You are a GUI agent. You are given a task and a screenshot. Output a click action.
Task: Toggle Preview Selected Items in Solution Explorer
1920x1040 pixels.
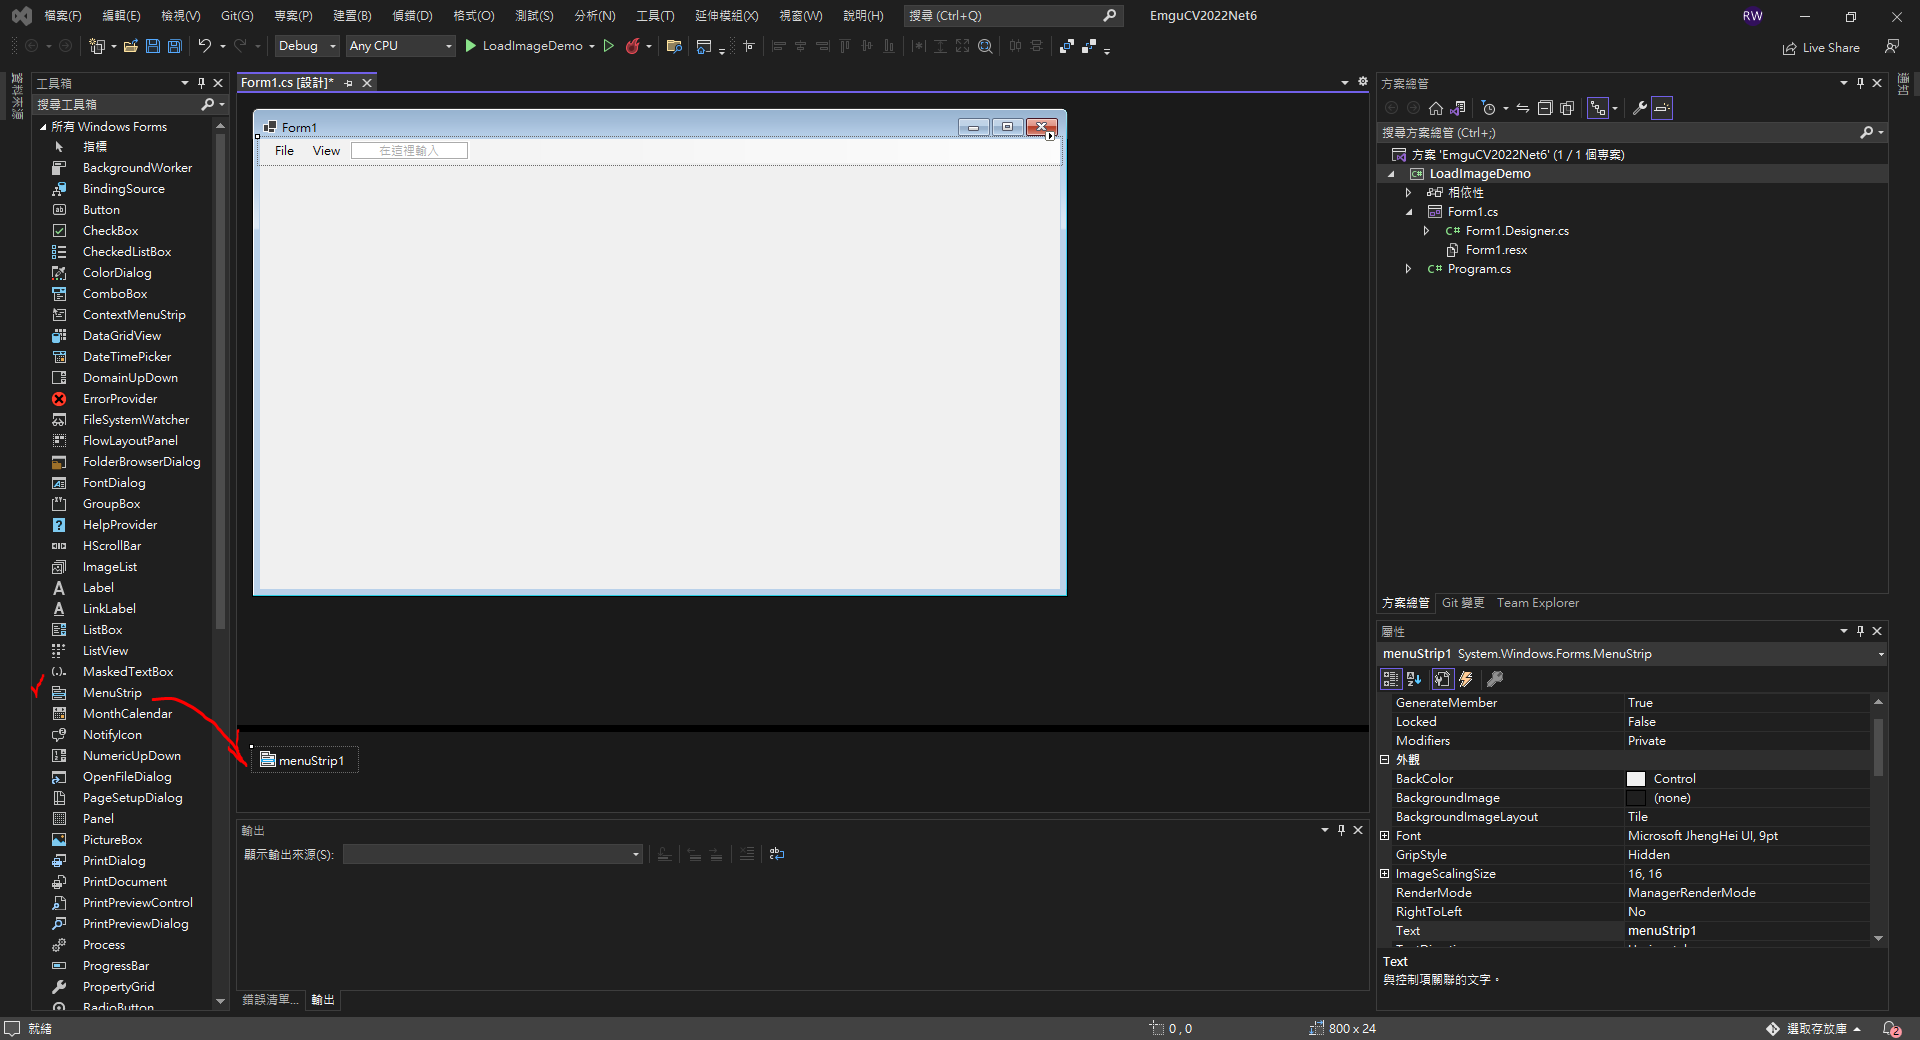pyautogui.click(x=1662, y=108)
